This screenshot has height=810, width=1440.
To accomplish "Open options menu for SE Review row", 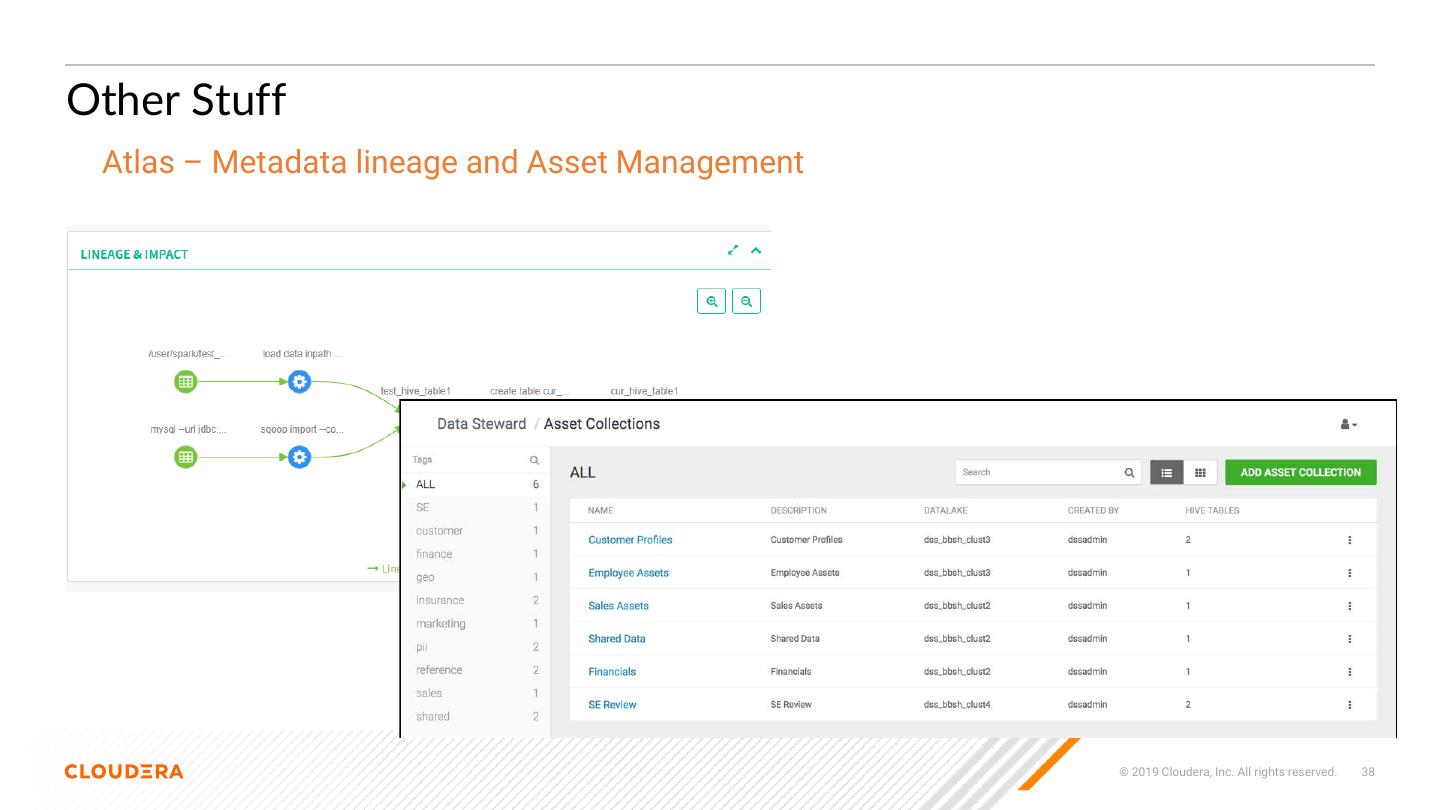I will tap(1349, 705).
